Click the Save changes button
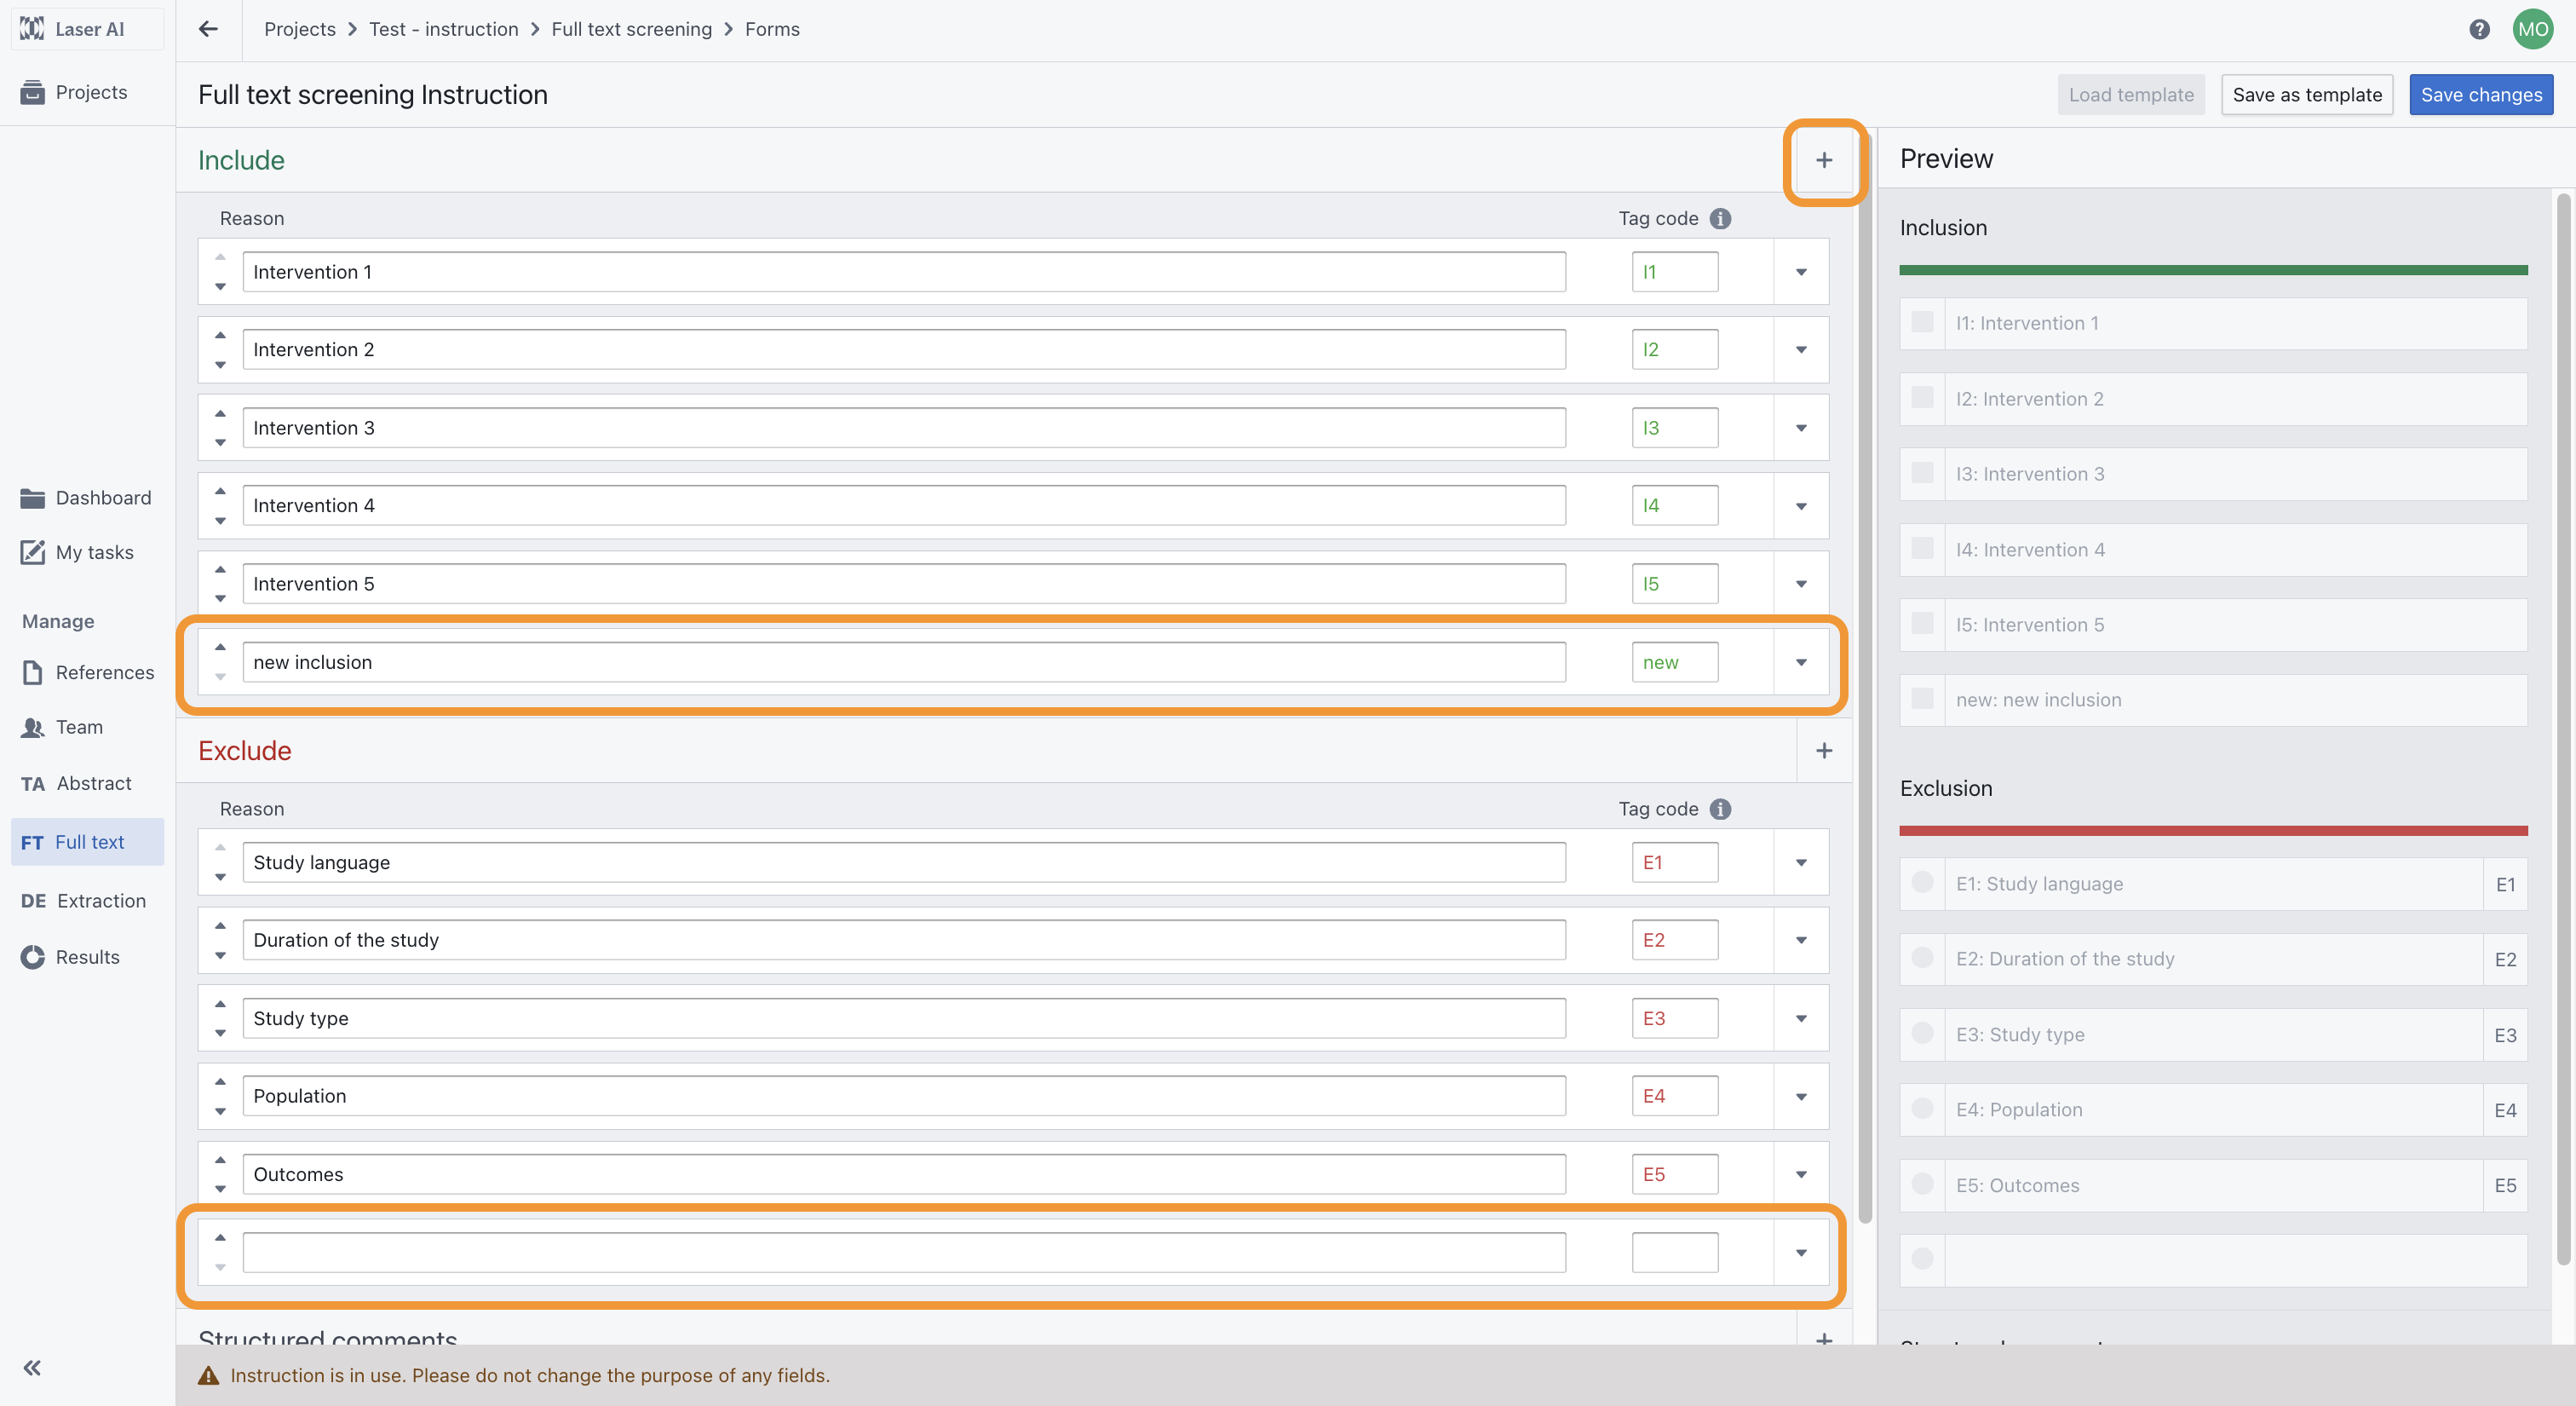This screenshot has height=1406, width=2576. [x=2480, y=94]
